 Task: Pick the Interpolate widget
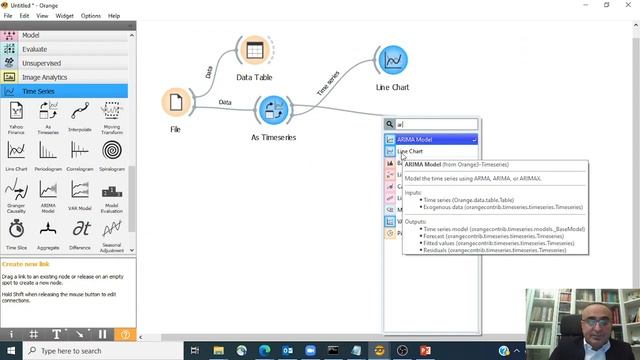pyautogui.click(x=80, y=118)
